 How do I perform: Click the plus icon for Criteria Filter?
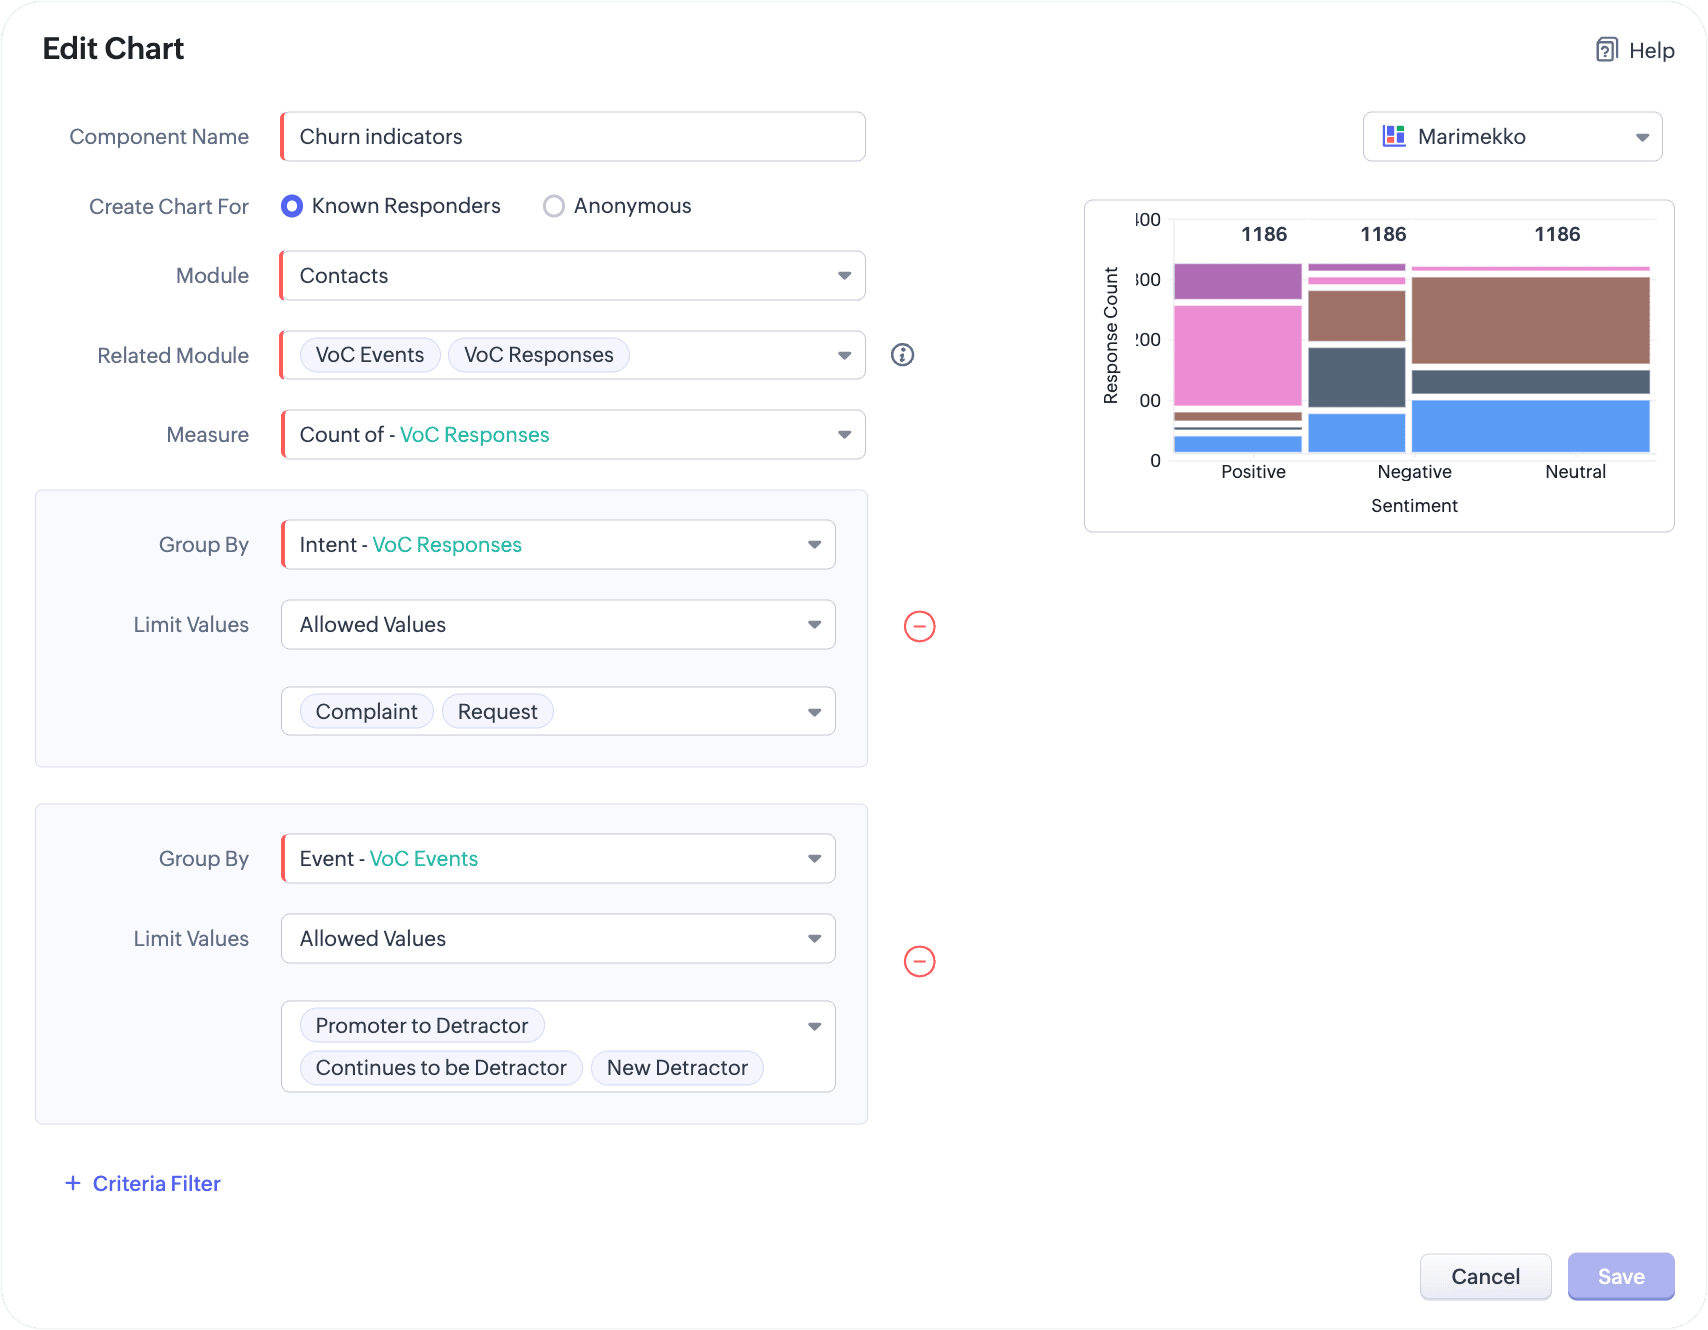pyautogui.click(x=73, y=1183)
